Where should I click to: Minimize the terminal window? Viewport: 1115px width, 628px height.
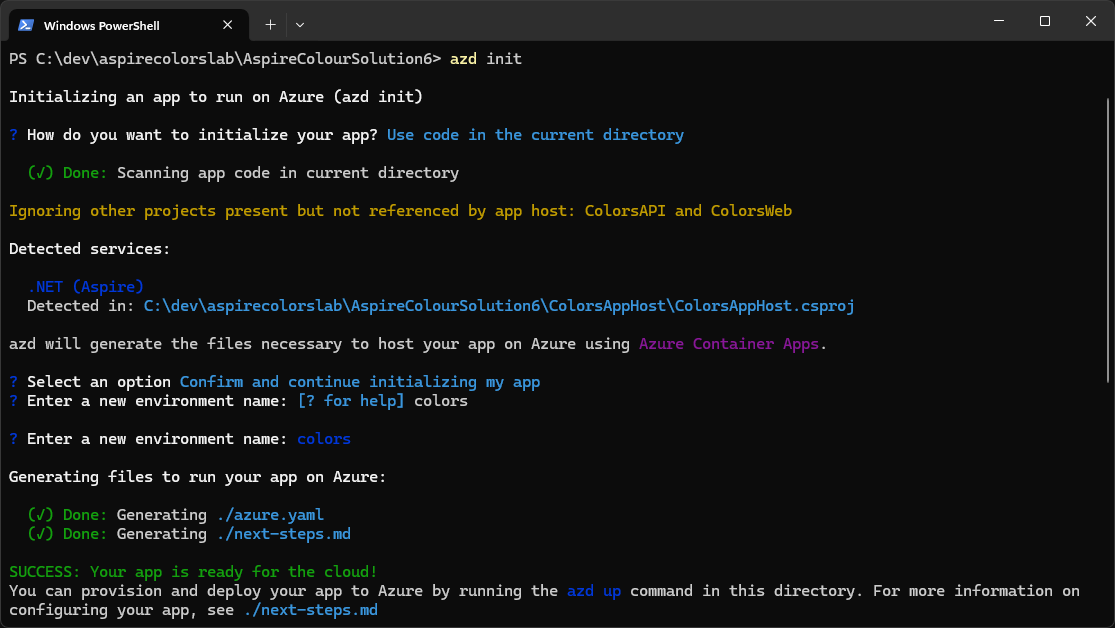click(997, 21)
